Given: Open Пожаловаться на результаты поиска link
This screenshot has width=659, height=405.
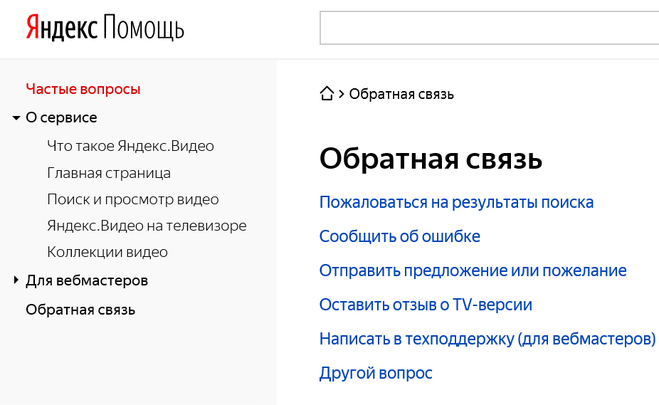Looking at the screenshot, I should coord(456,202).
